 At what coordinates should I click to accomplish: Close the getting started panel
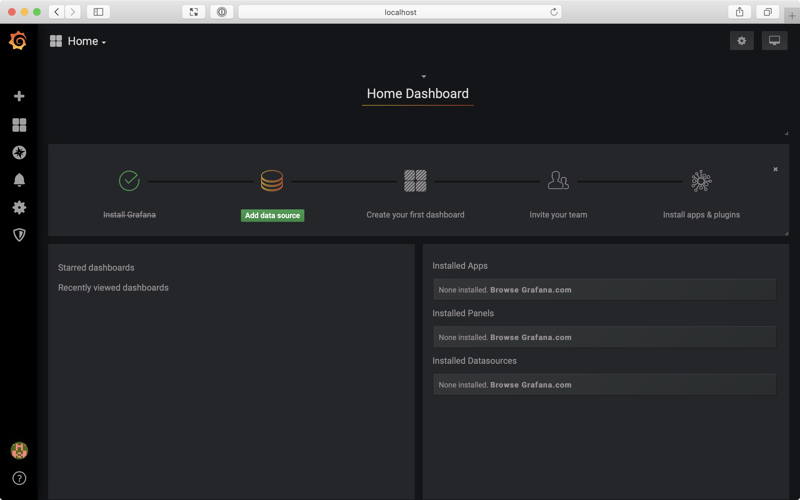pyautogui.click(x=775, y=169)
